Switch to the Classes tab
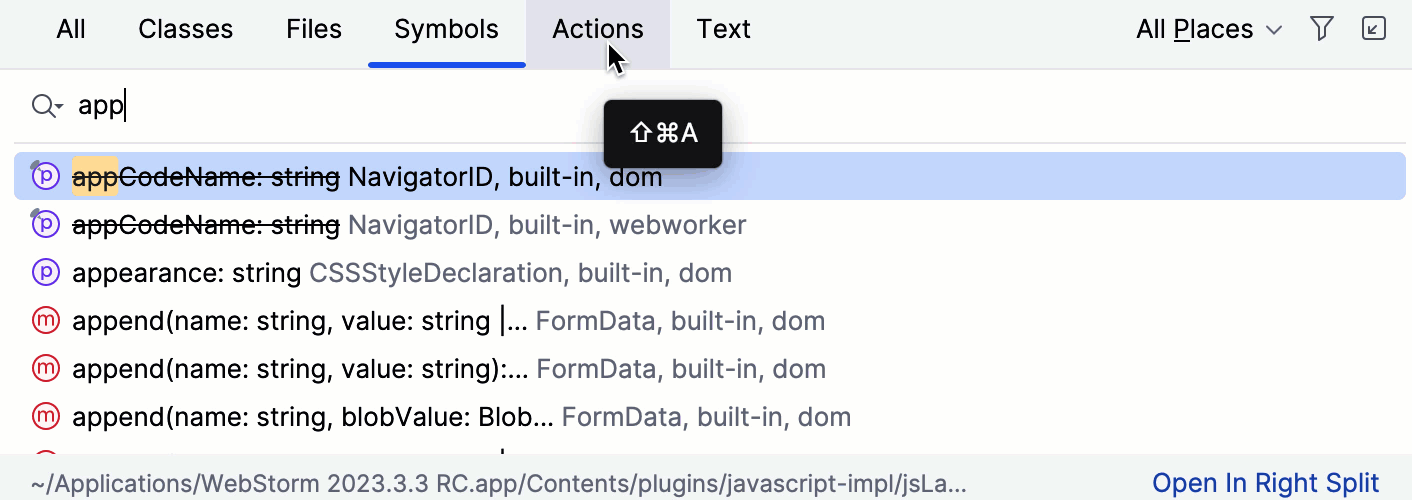 (185, 30)
